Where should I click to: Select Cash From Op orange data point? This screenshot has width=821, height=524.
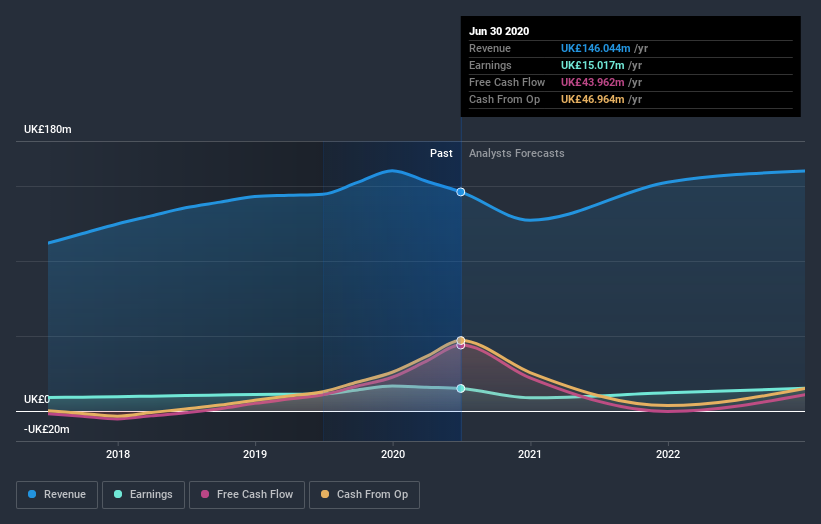[461, 340]
